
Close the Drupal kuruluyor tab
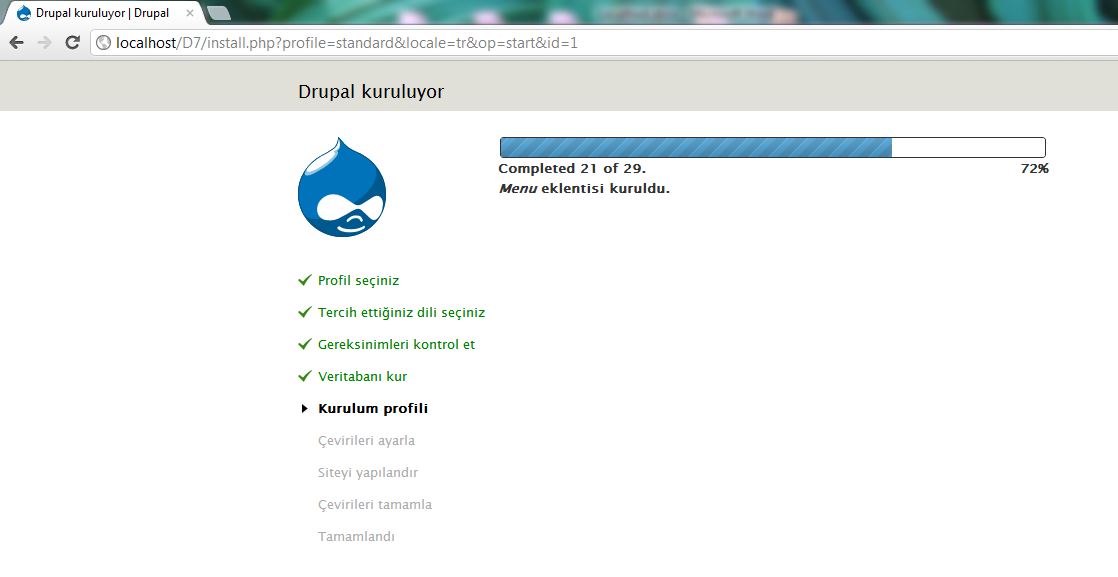point(190,13)
